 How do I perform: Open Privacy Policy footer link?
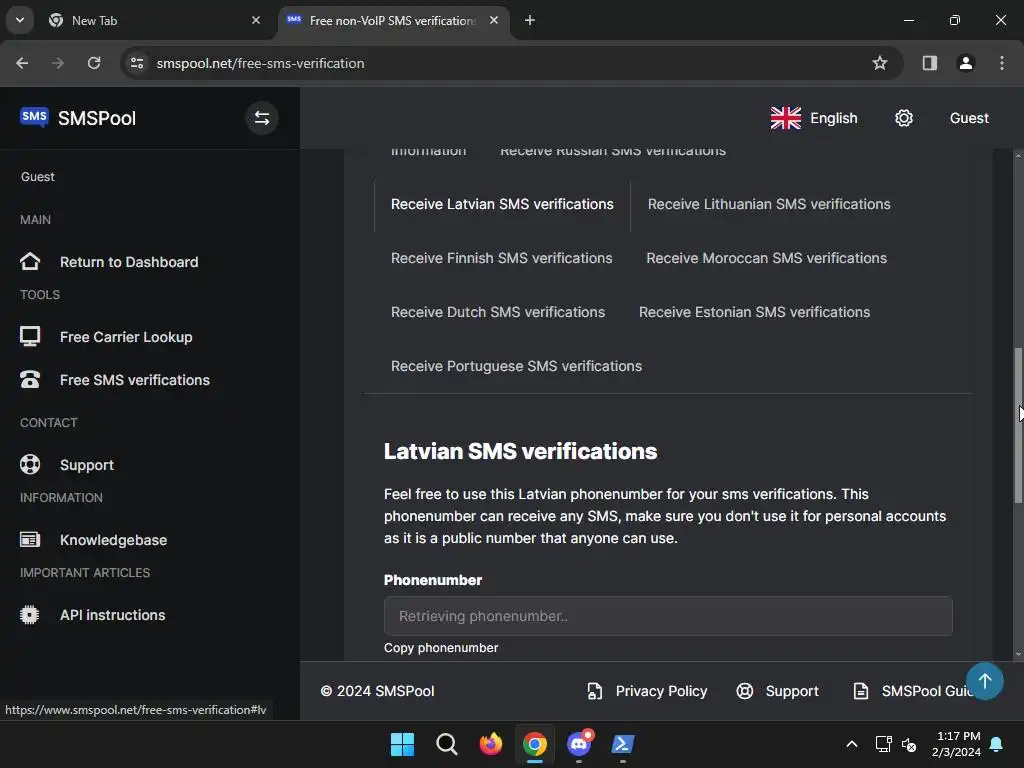click(x=661, y=691)
